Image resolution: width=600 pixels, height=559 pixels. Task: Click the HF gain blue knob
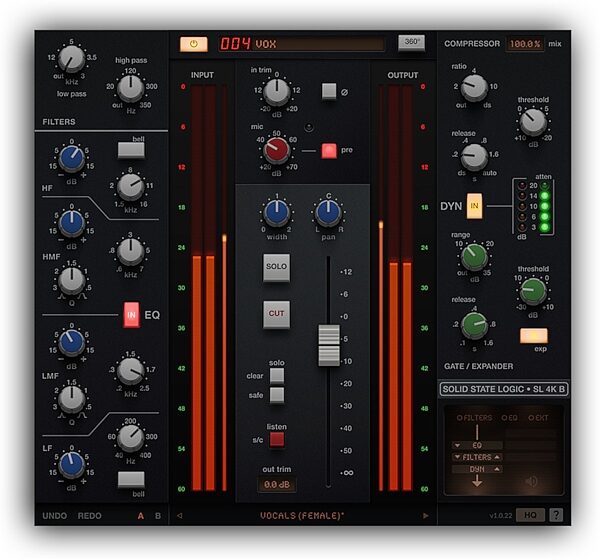72,158
